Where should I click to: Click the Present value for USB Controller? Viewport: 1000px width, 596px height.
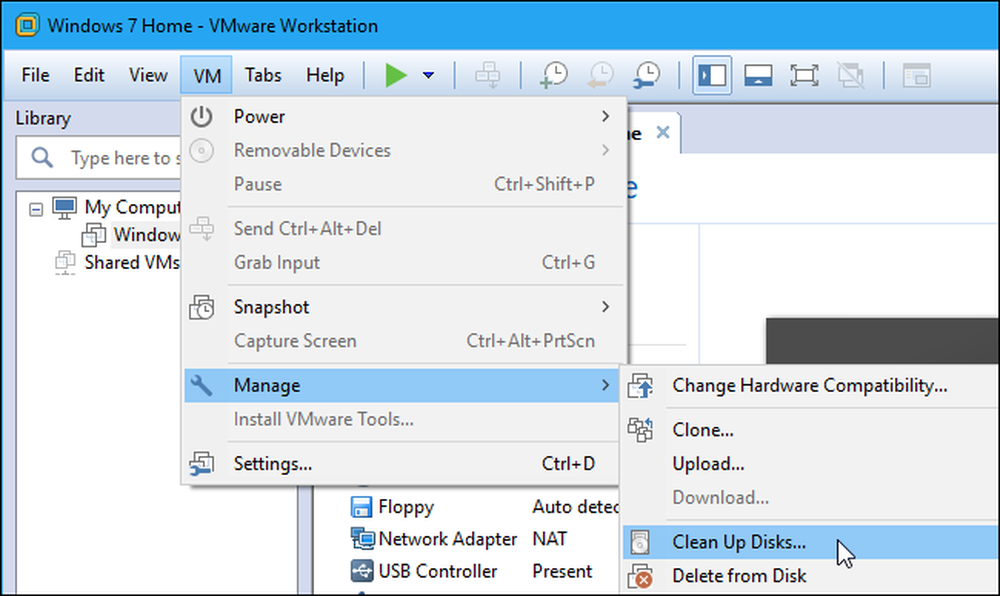click(562, 571)
